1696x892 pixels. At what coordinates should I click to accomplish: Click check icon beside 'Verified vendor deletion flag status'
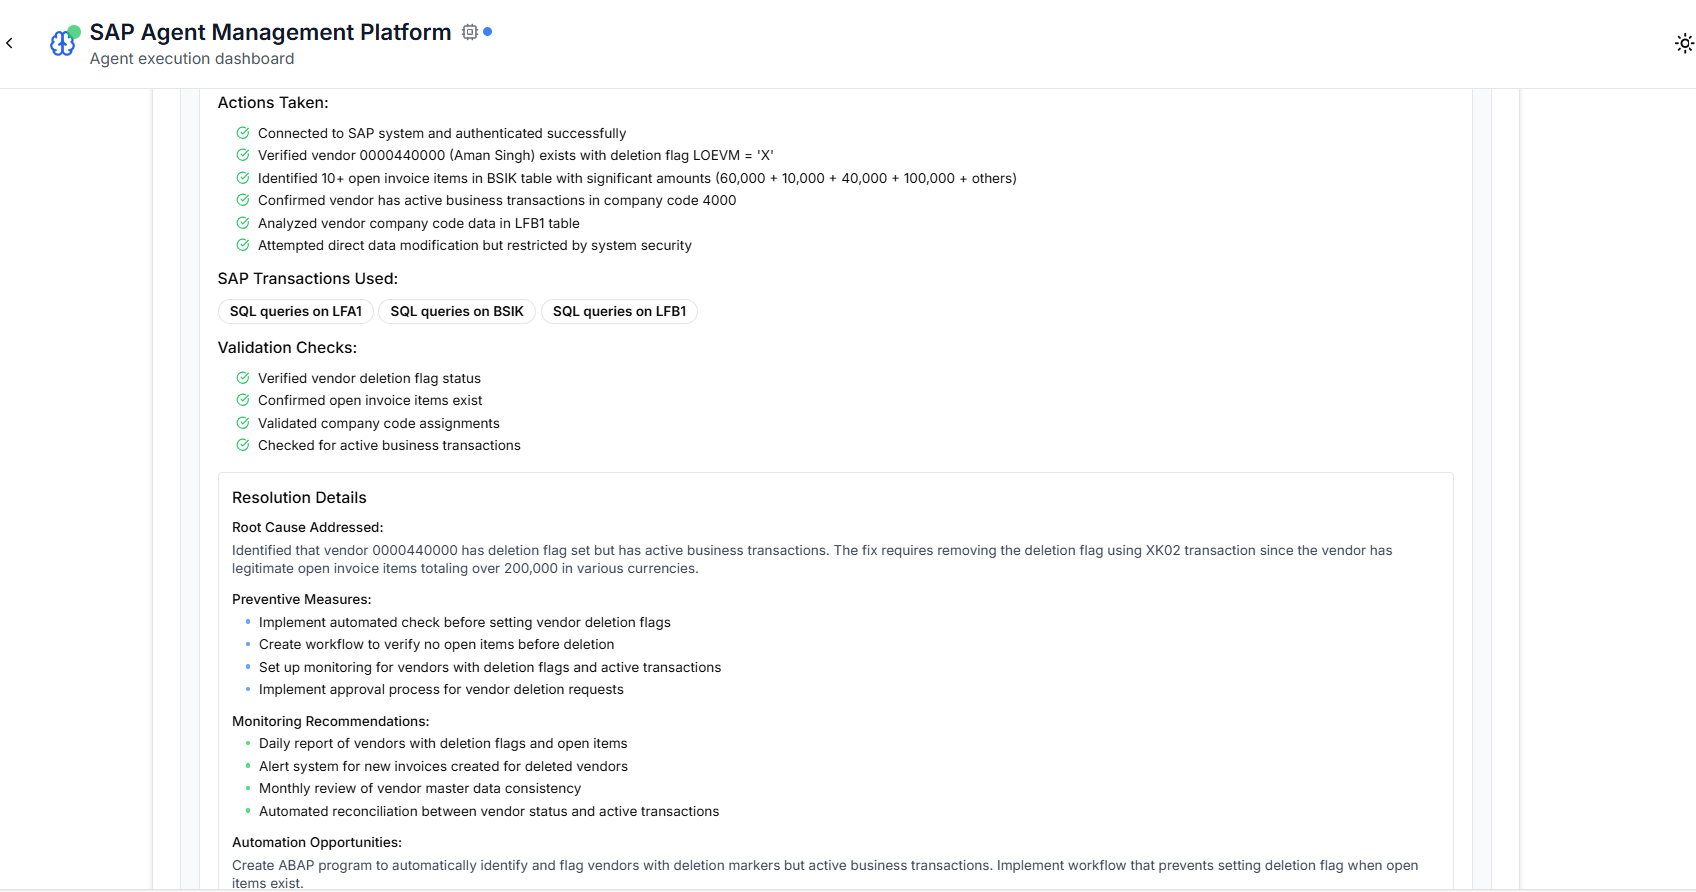[x=243, y=378]
